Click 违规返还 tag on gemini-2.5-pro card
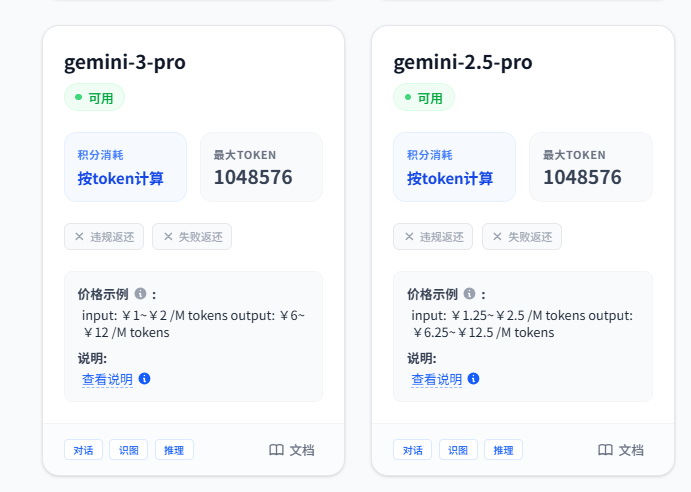691x492 pixels. tap(433, 237)
